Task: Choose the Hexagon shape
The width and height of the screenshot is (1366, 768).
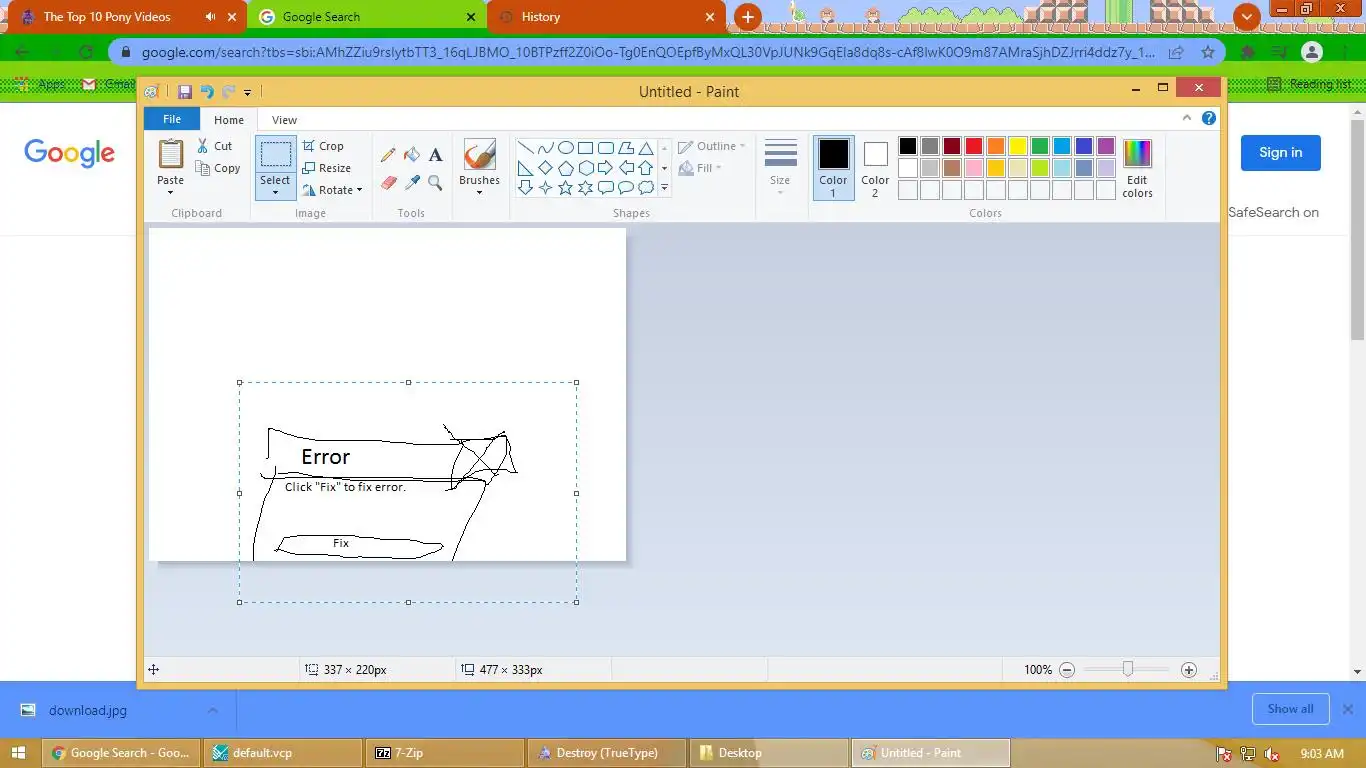Action: click(585, 168)
